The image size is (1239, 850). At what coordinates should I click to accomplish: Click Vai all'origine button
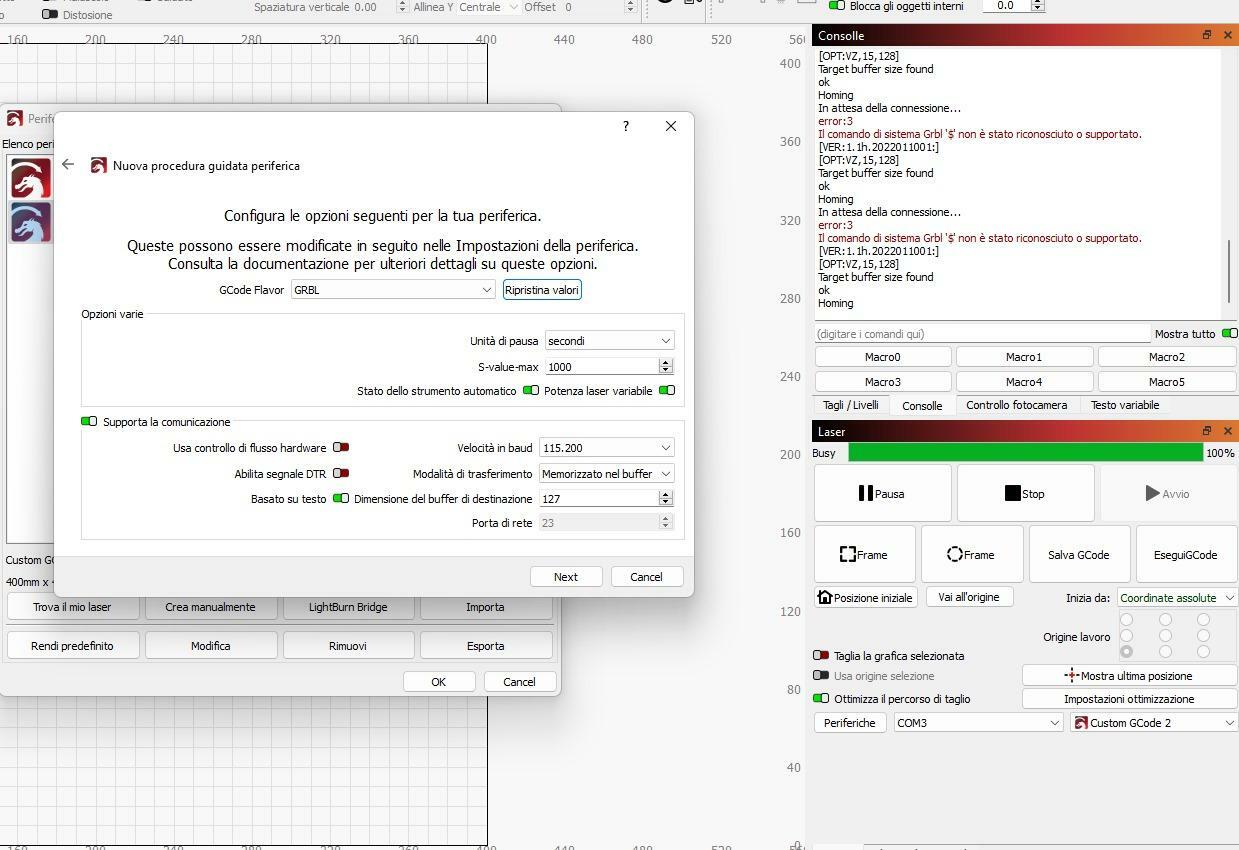[x=969, y=597]
